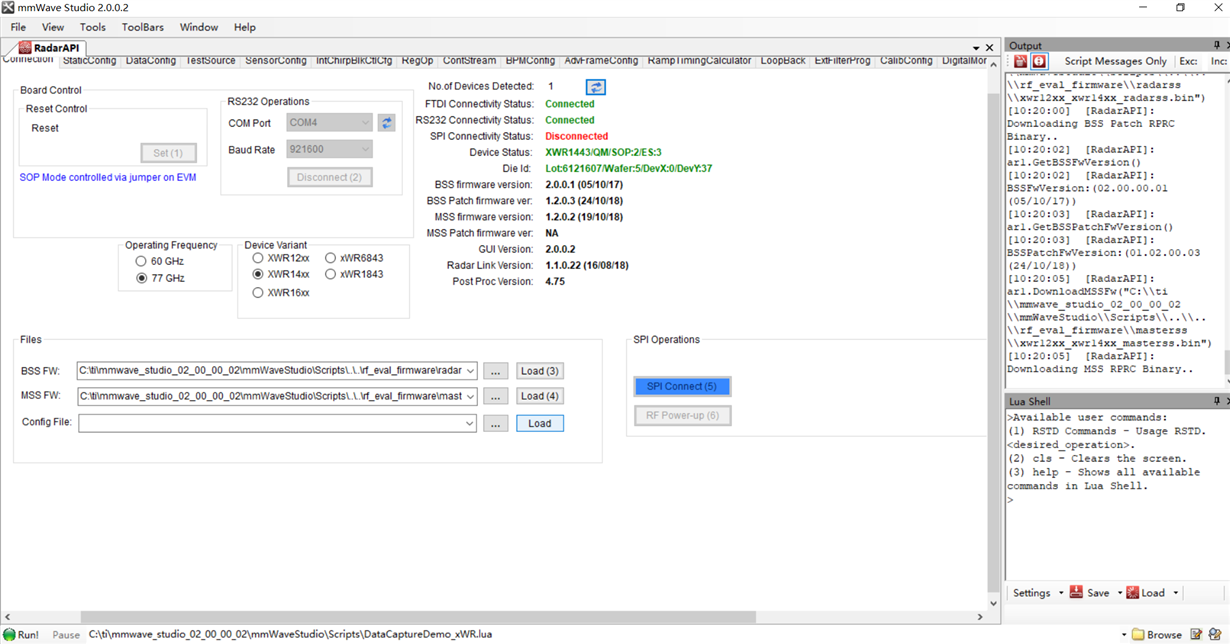The height and width of the screenshot is (644, 1230).
Task: Open the Baud Rate dropdown
Action: [x=364, y=149]
